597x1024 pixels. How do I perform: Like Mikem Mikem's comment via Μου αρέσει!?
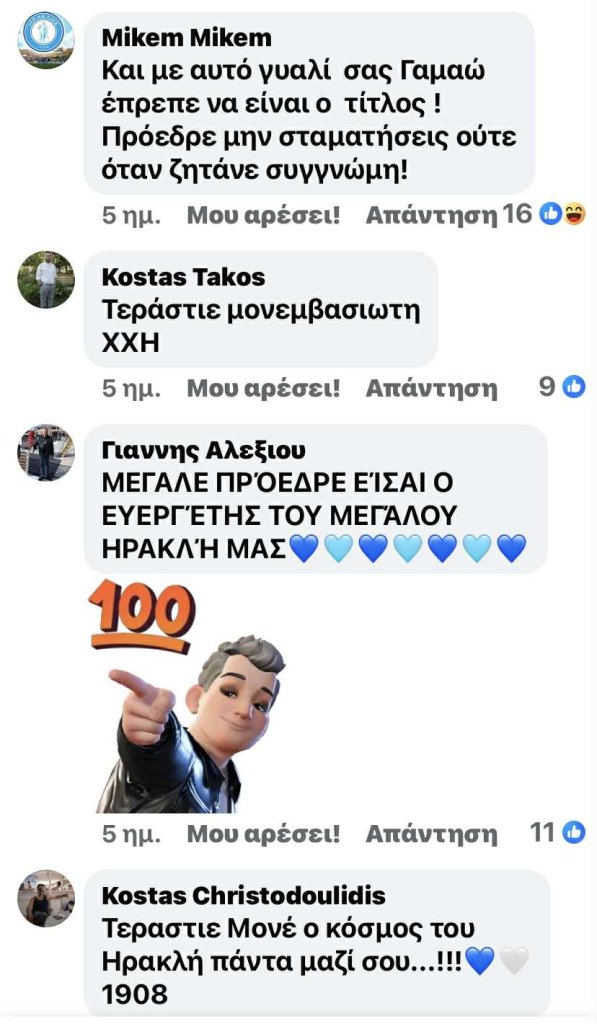(263, 215)
